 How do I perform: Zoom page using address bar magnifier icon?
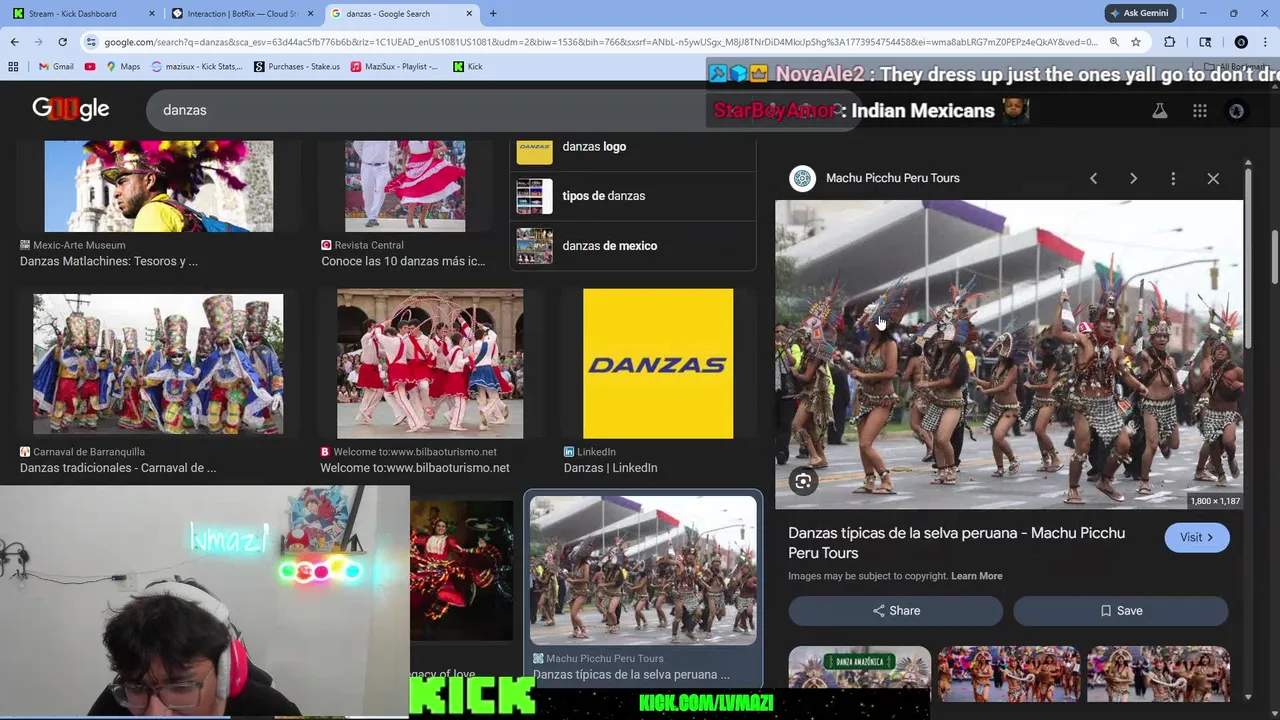pos(1114,42)
